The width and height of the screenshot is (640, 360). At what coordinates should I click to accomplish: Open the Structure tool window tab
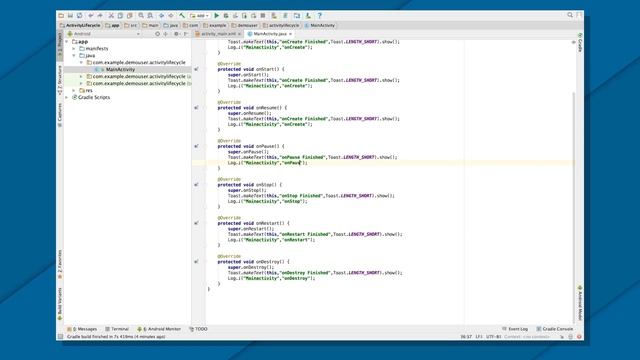pyautogui.click(x=60, y=80)
